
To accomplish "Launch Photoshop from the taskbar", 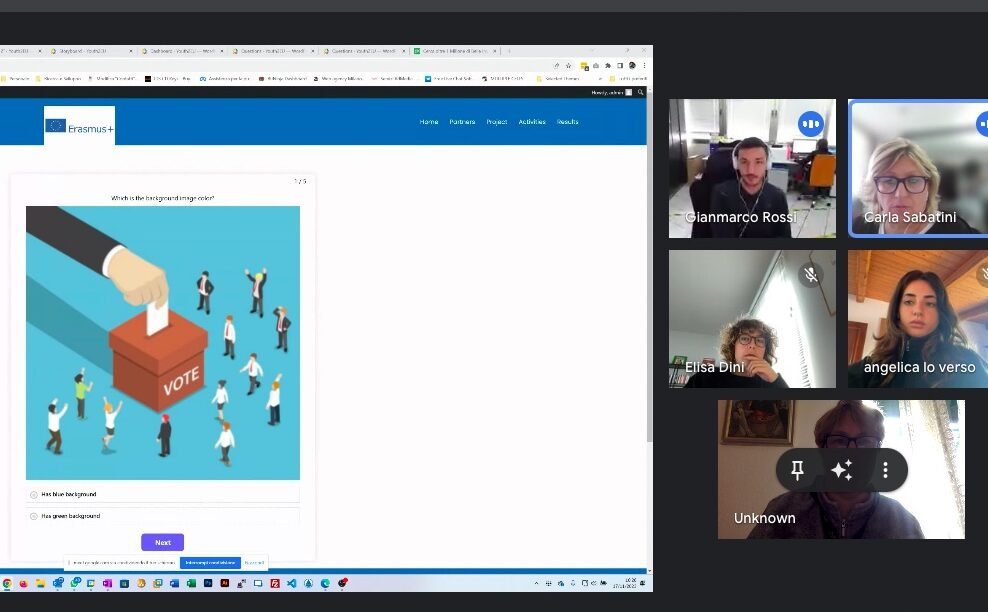I will point(208,584).
